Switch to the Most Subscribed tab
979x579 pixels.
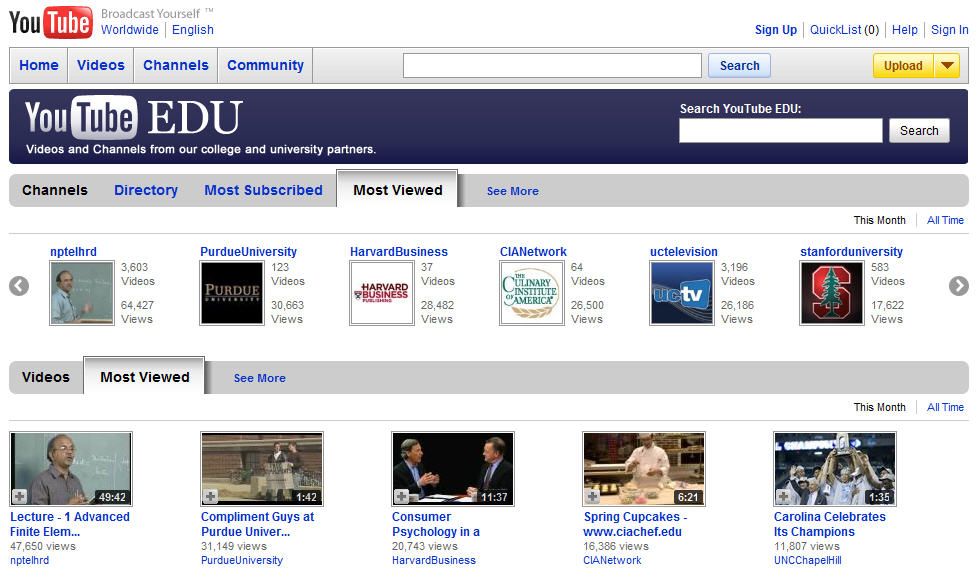pos(263,190)
